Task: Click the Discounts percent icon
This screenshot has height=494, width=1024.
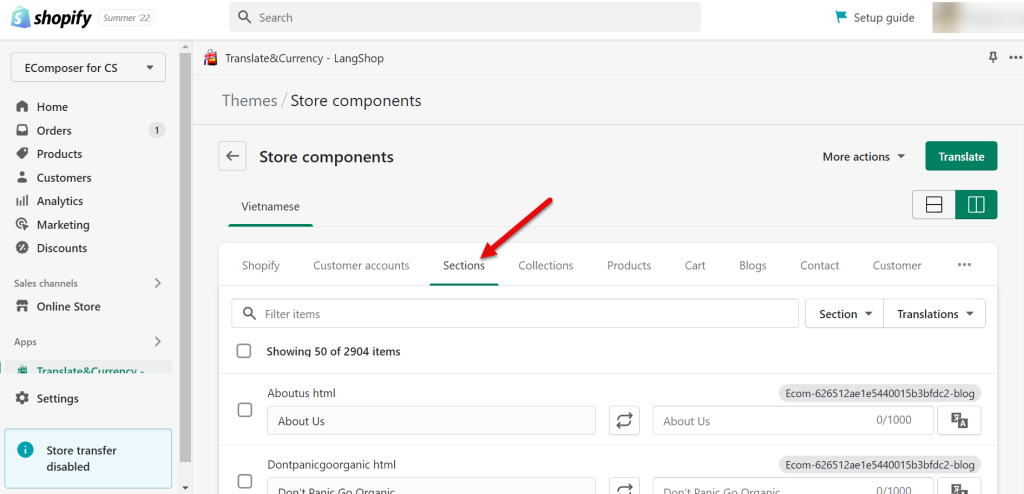Action: point(22,248)
